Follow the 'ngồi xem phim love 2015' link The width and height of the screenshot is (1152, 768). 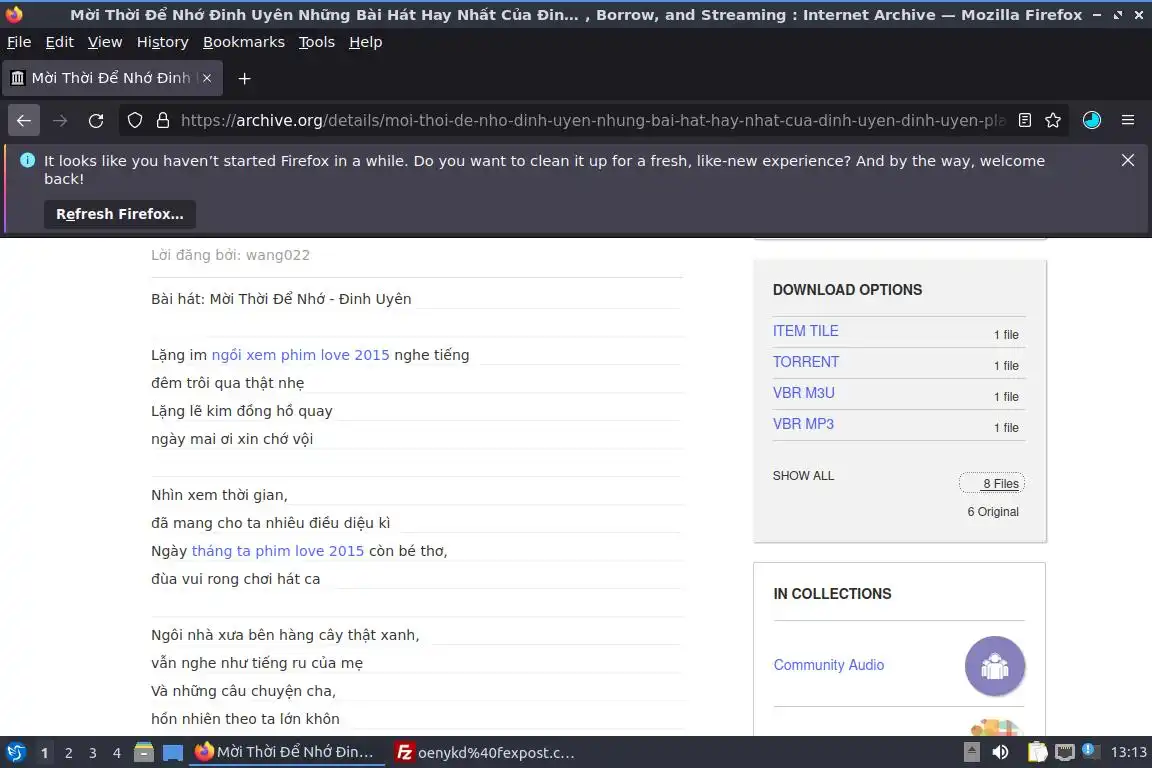click(x=300, y=355)
